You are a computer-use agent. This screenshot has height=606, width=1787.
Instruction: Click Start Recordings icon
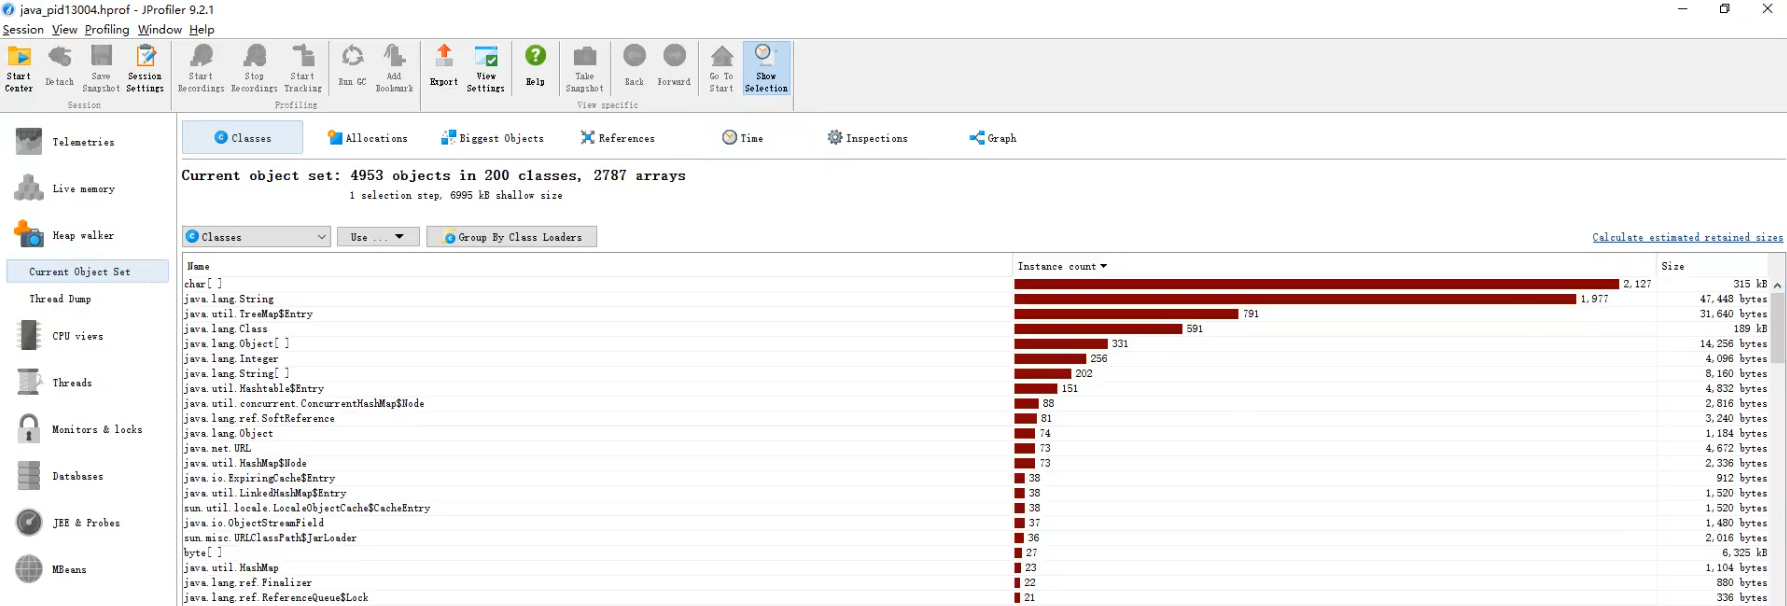pos(201,68)
